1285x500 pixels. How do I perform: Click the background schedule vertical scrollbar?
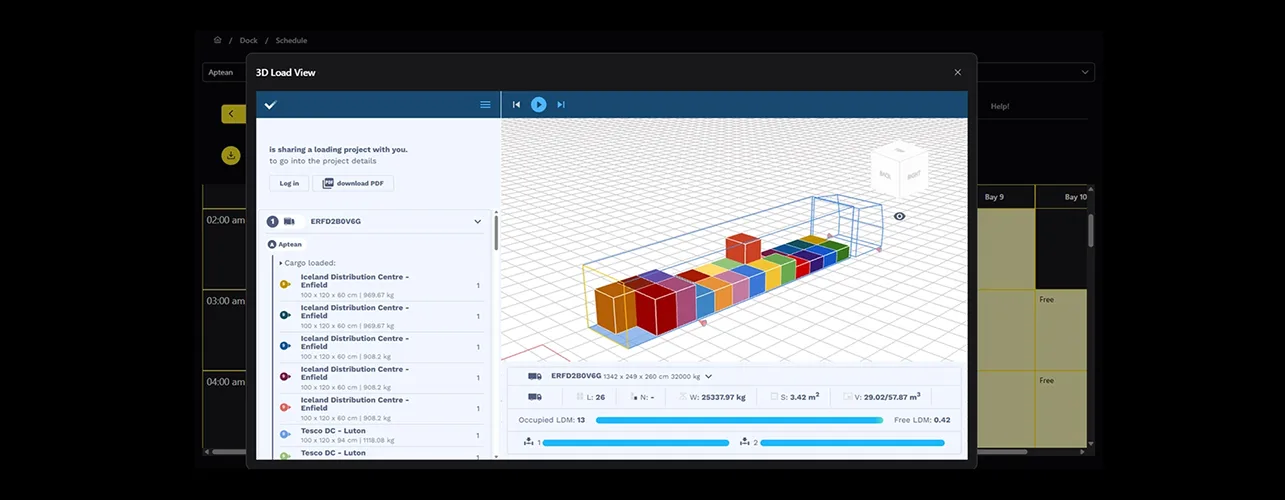click(1091, 230)
